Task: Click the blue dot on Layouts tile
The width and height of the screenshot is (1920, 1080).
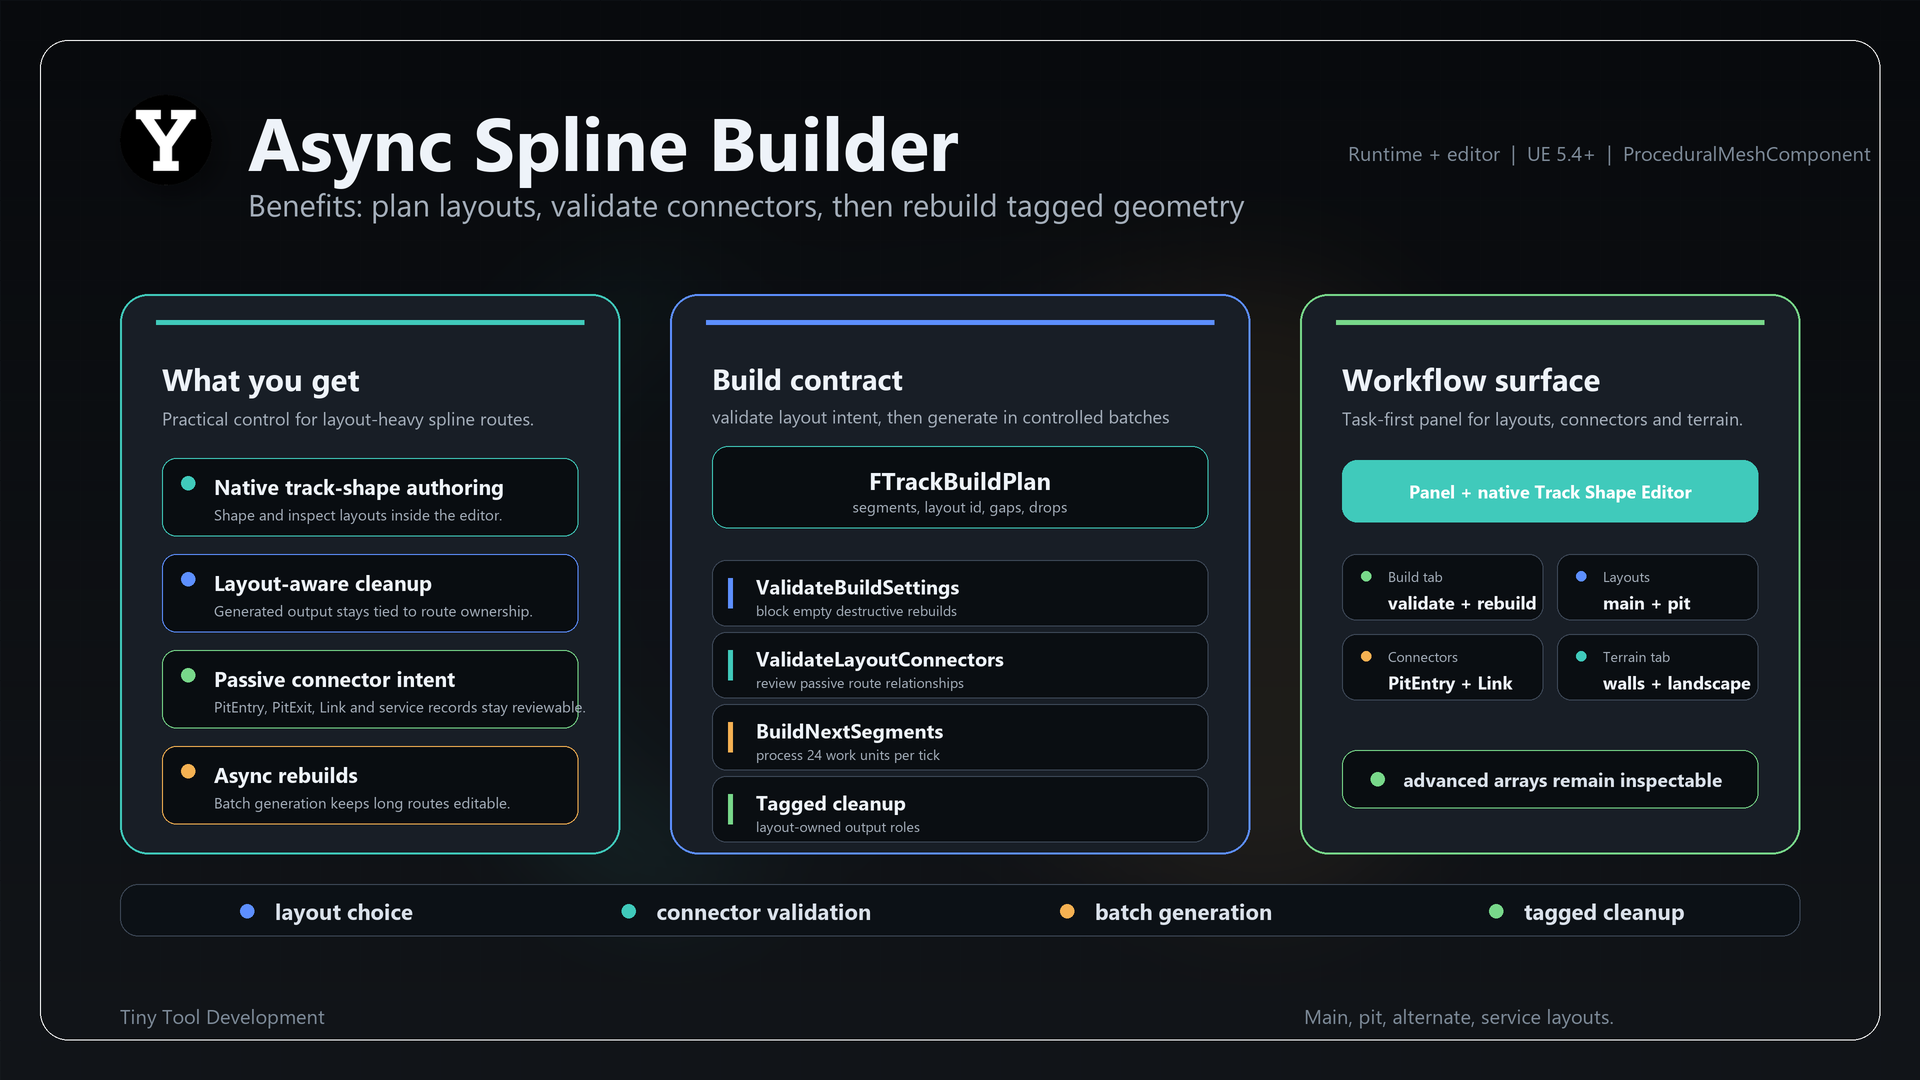Action: tap(1581, 577)
